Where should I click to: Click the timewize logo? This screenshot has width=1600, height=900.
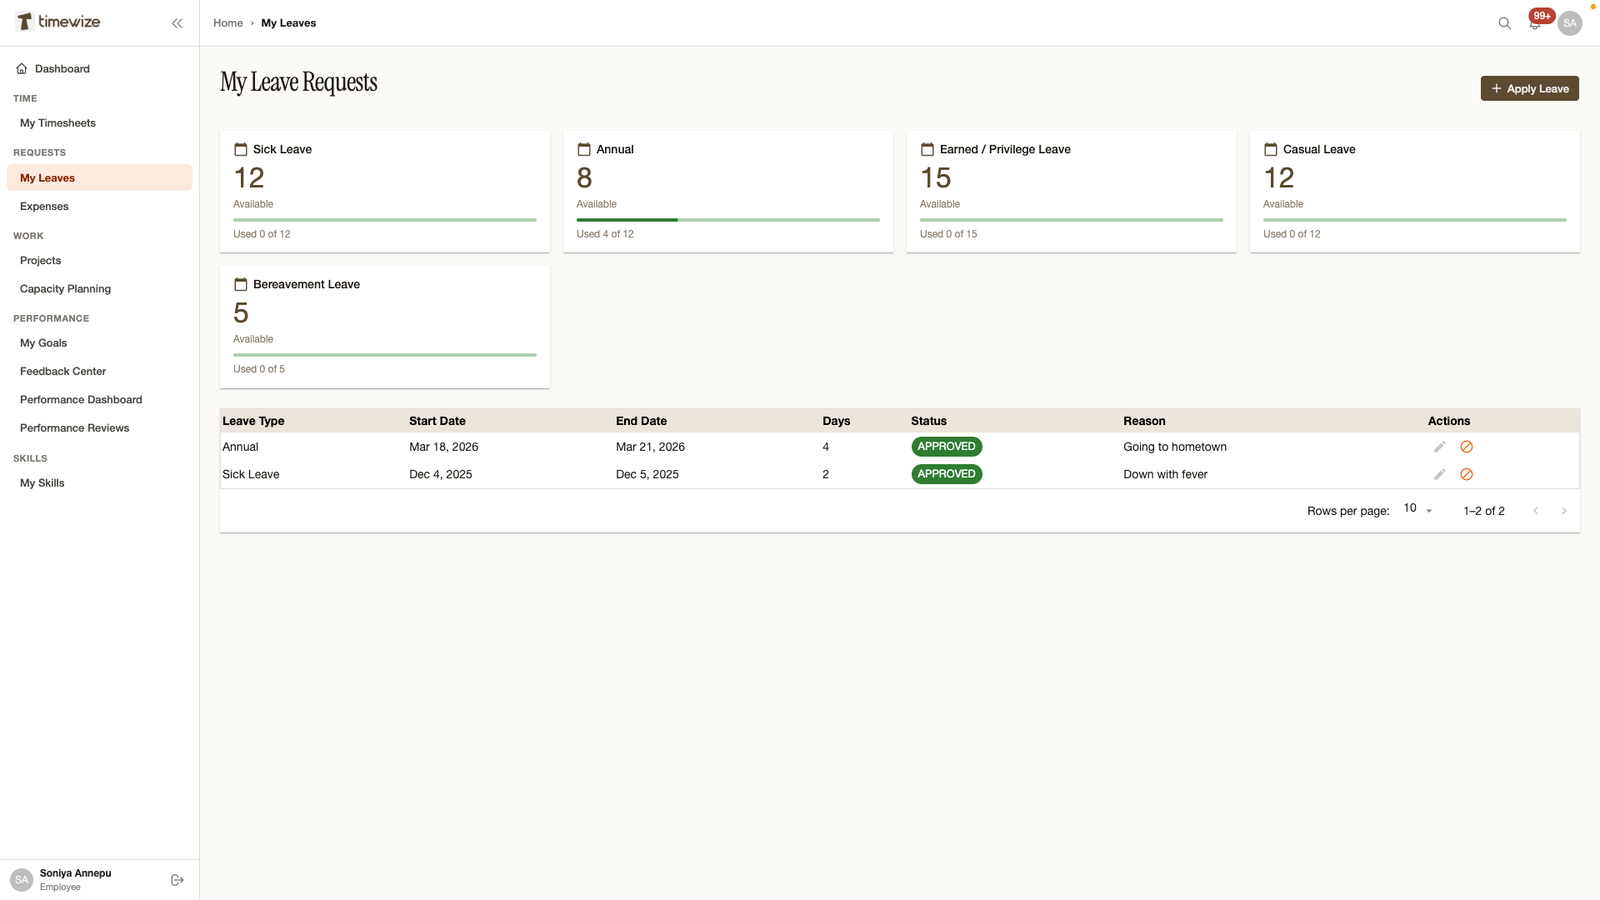tap(58, 21)
